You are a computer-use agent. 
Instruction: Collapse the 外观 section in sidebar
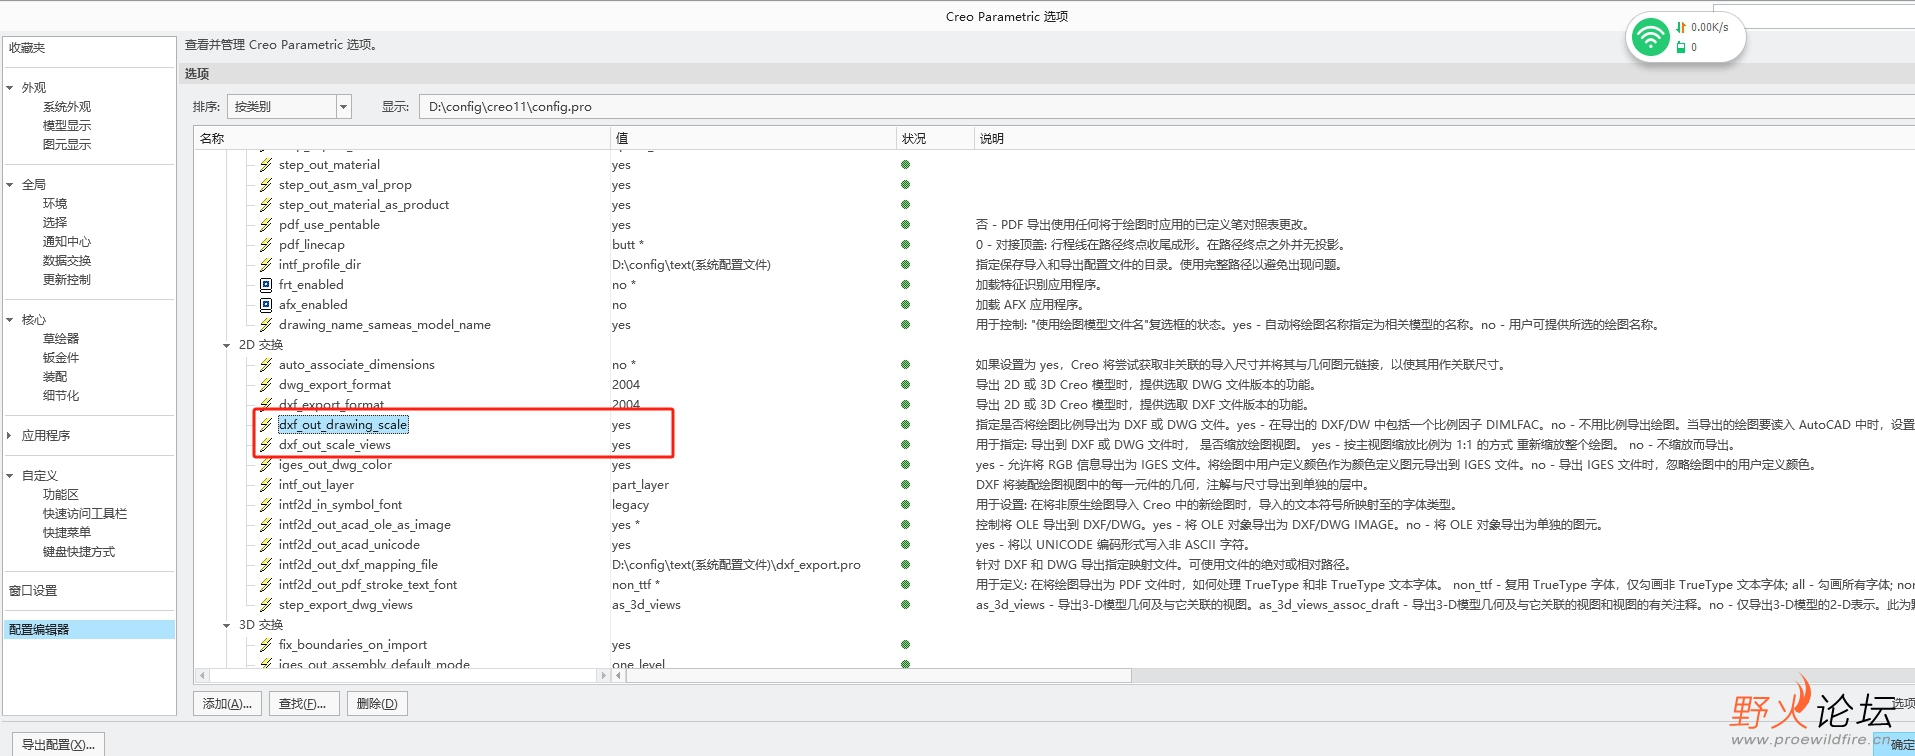pos(10,88)
